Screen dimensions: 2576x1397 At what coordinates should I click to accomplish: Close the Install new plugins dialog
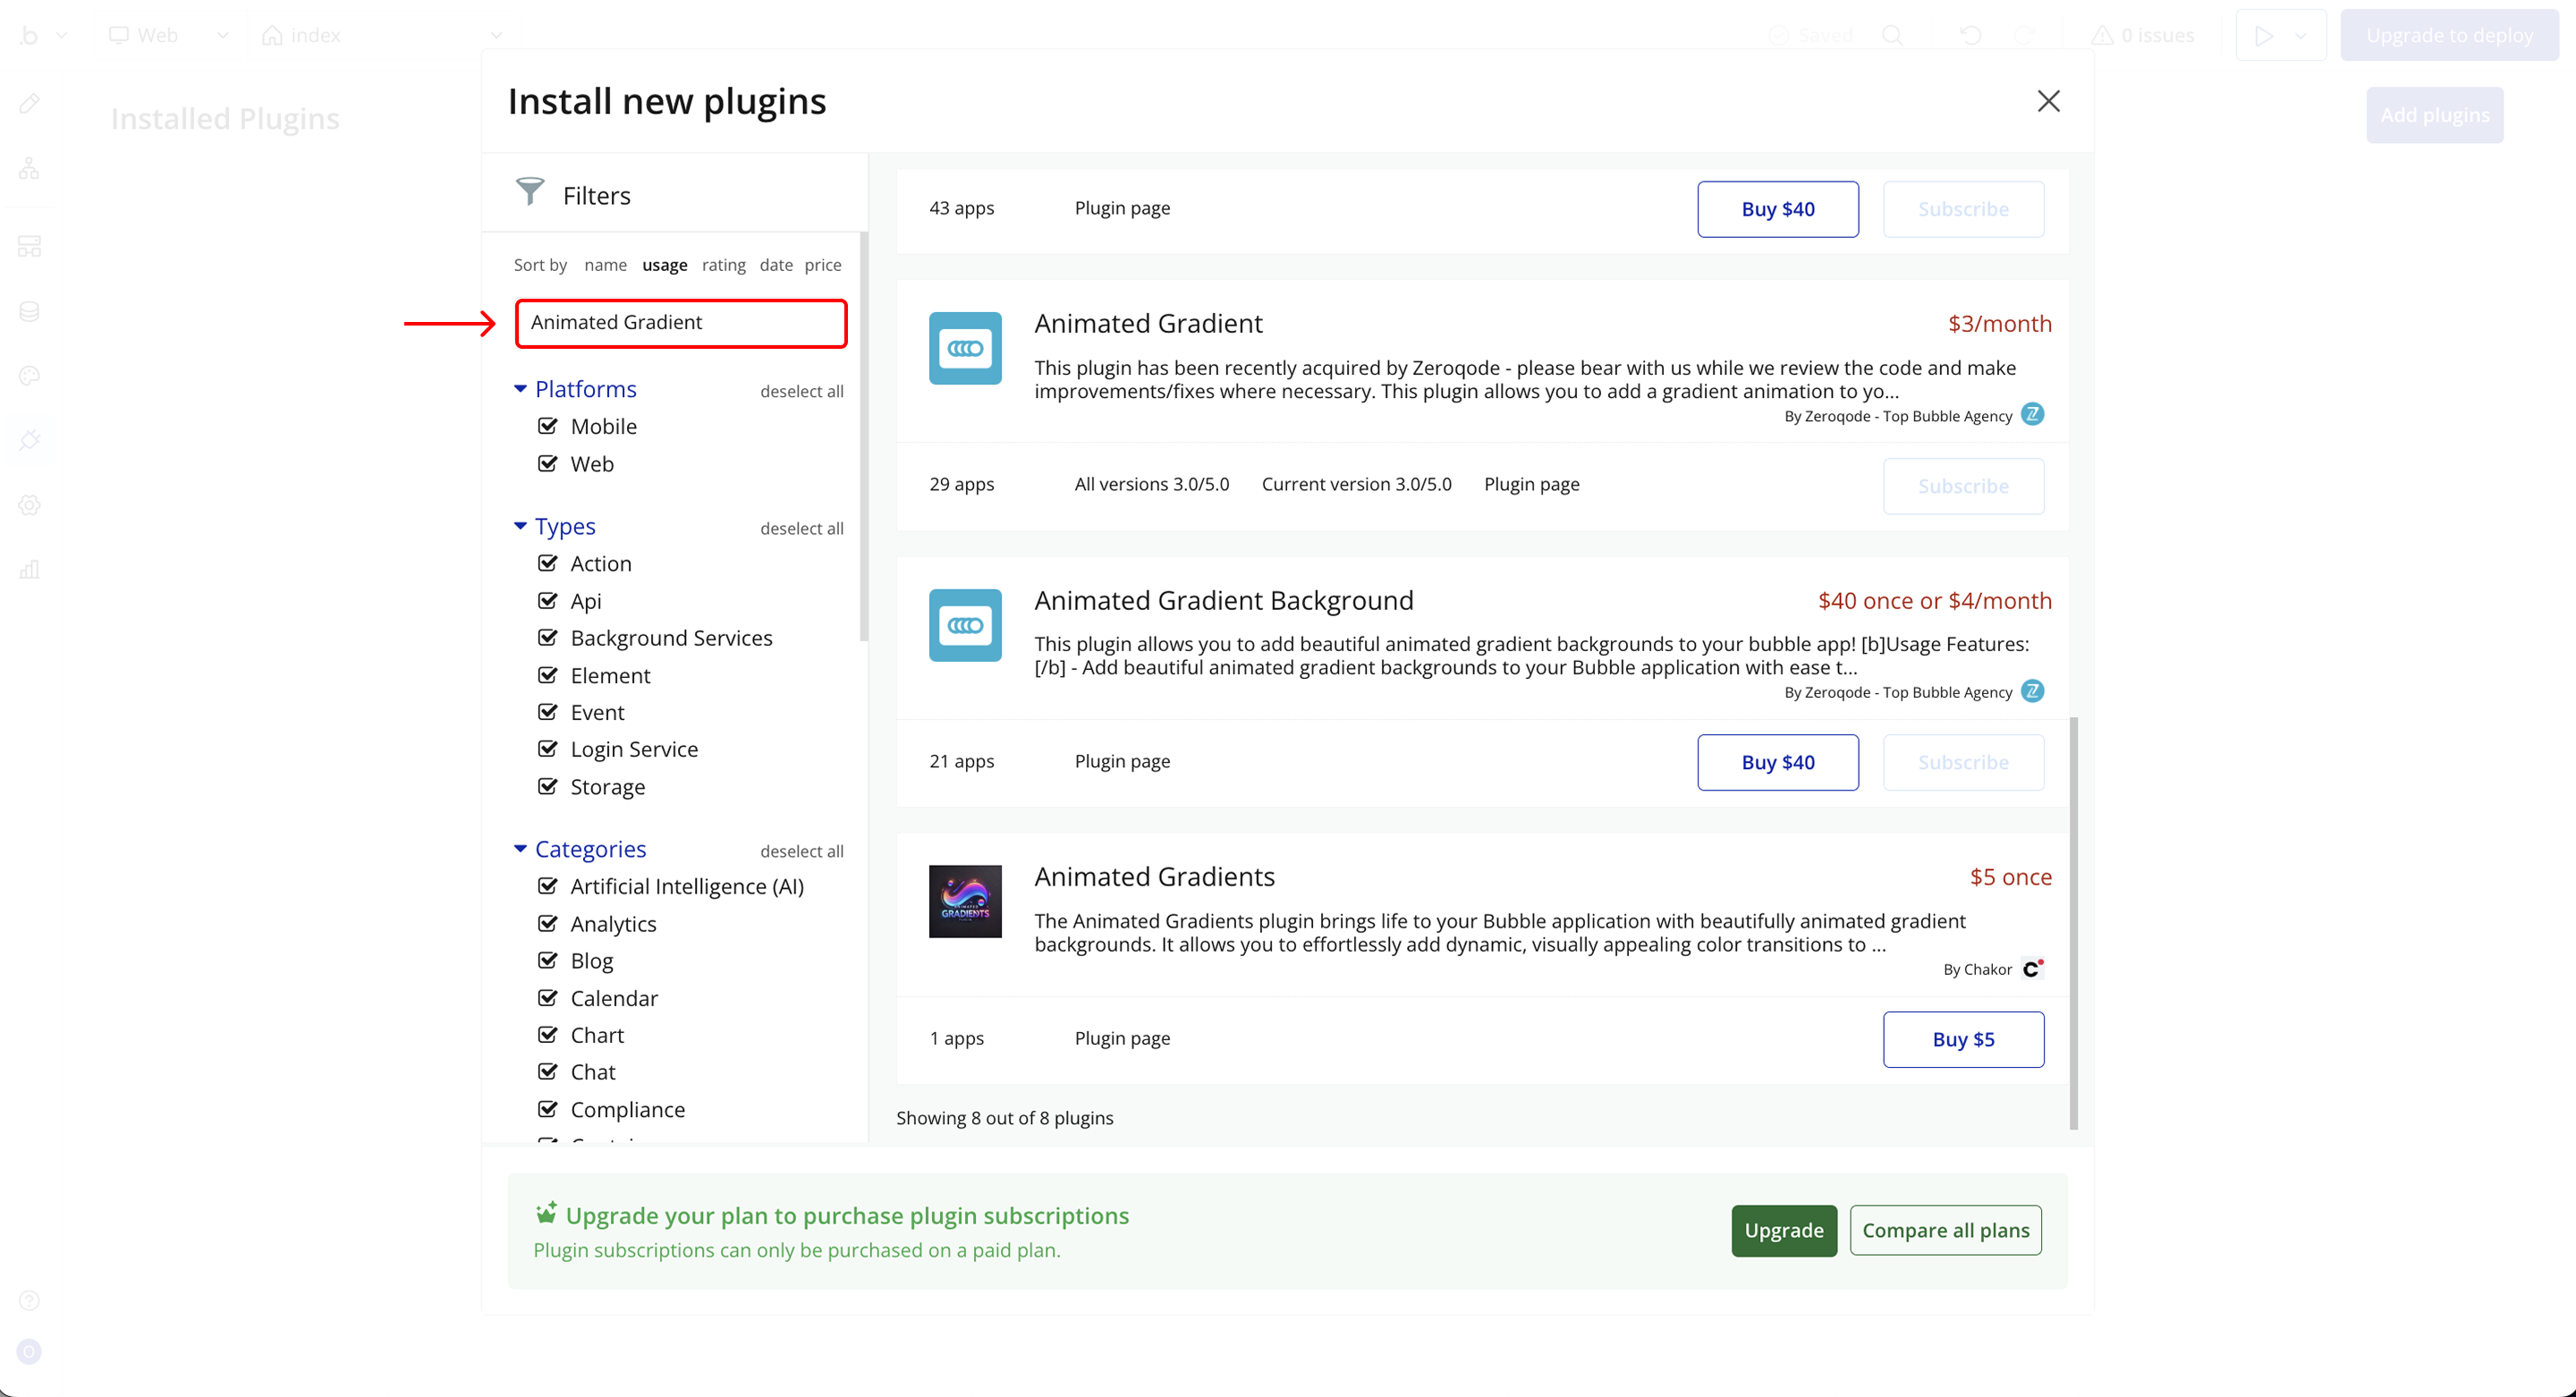tap(2047, 101)
